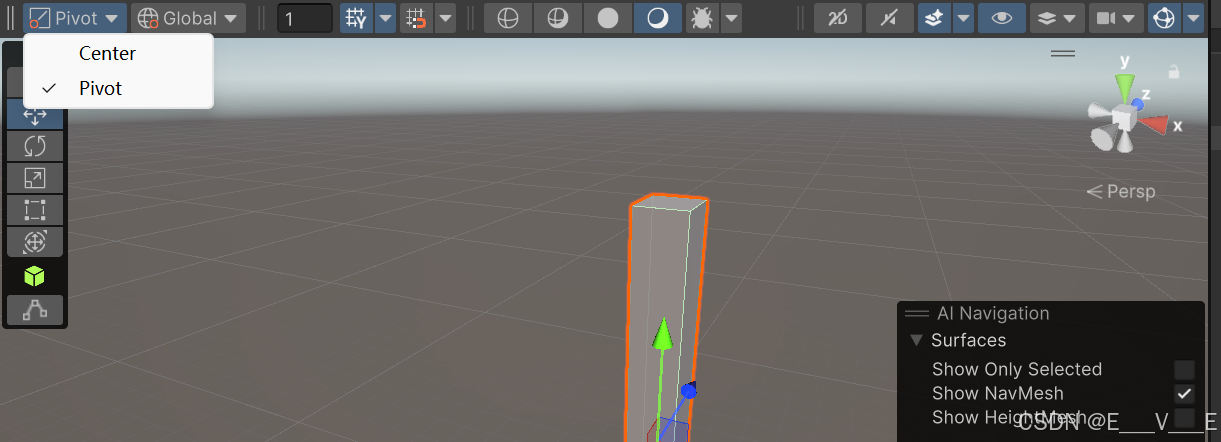Collapse the Surfaces section

coord(915,340)
